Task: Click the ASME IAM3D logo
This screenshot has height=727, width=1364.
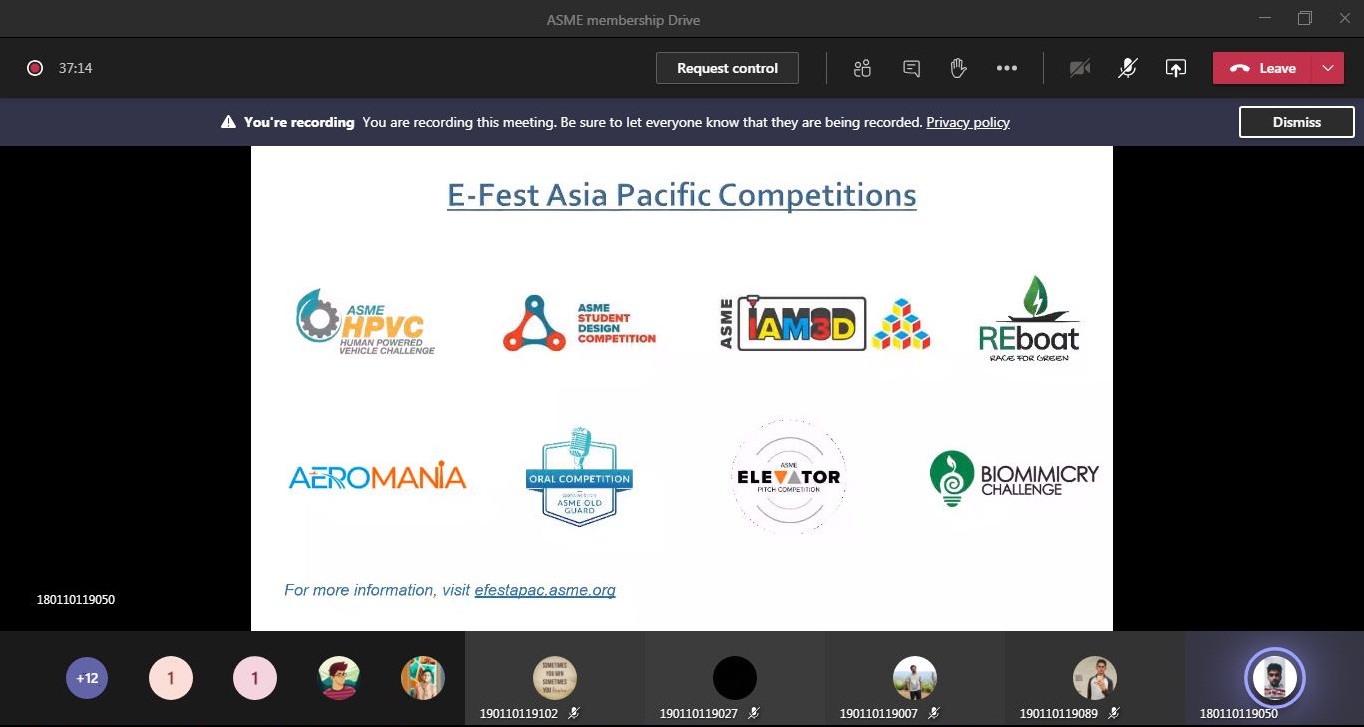Action: tap(825, 323)
